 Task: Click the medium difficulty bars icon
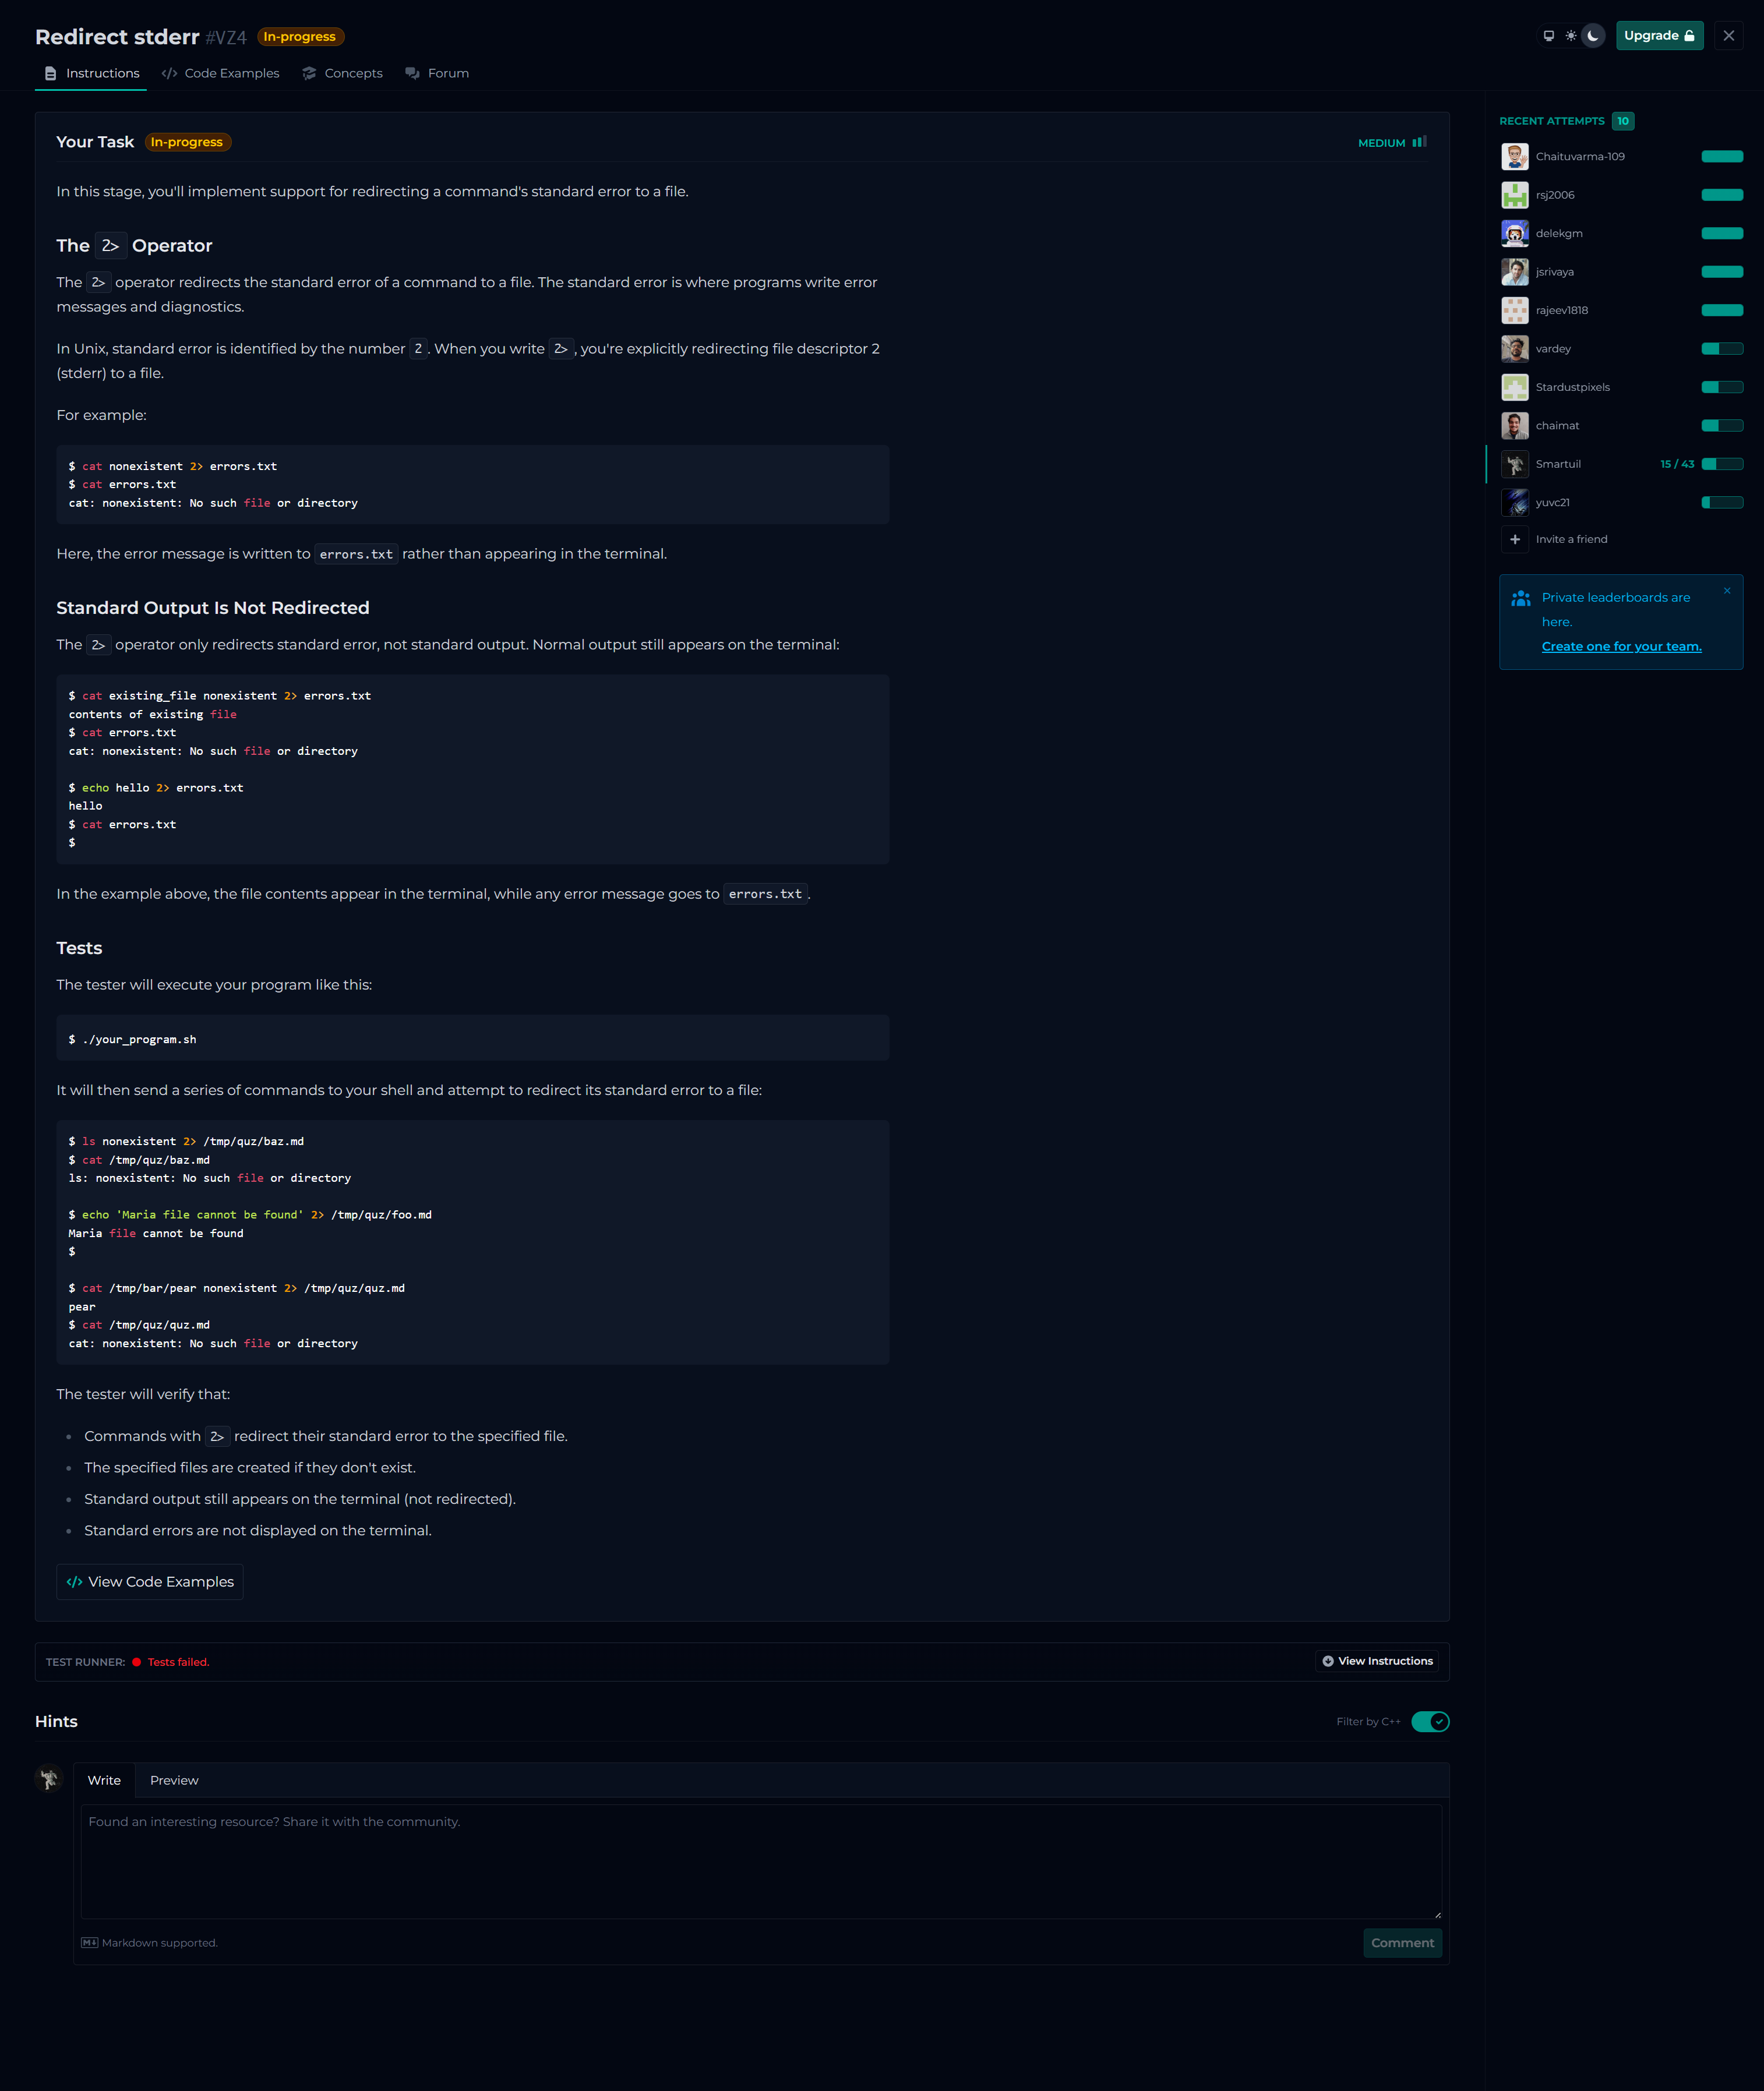click(x=1419, y=142)
